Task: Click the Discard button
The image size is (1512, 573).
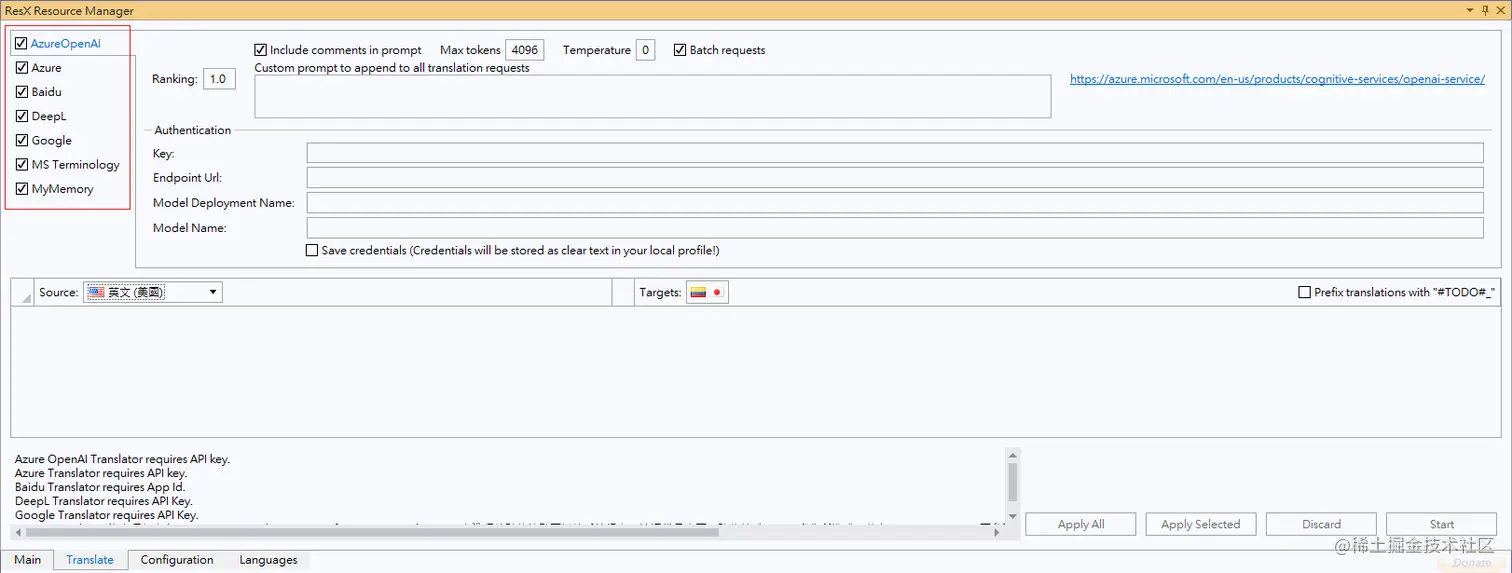Action: point(1321,524)
